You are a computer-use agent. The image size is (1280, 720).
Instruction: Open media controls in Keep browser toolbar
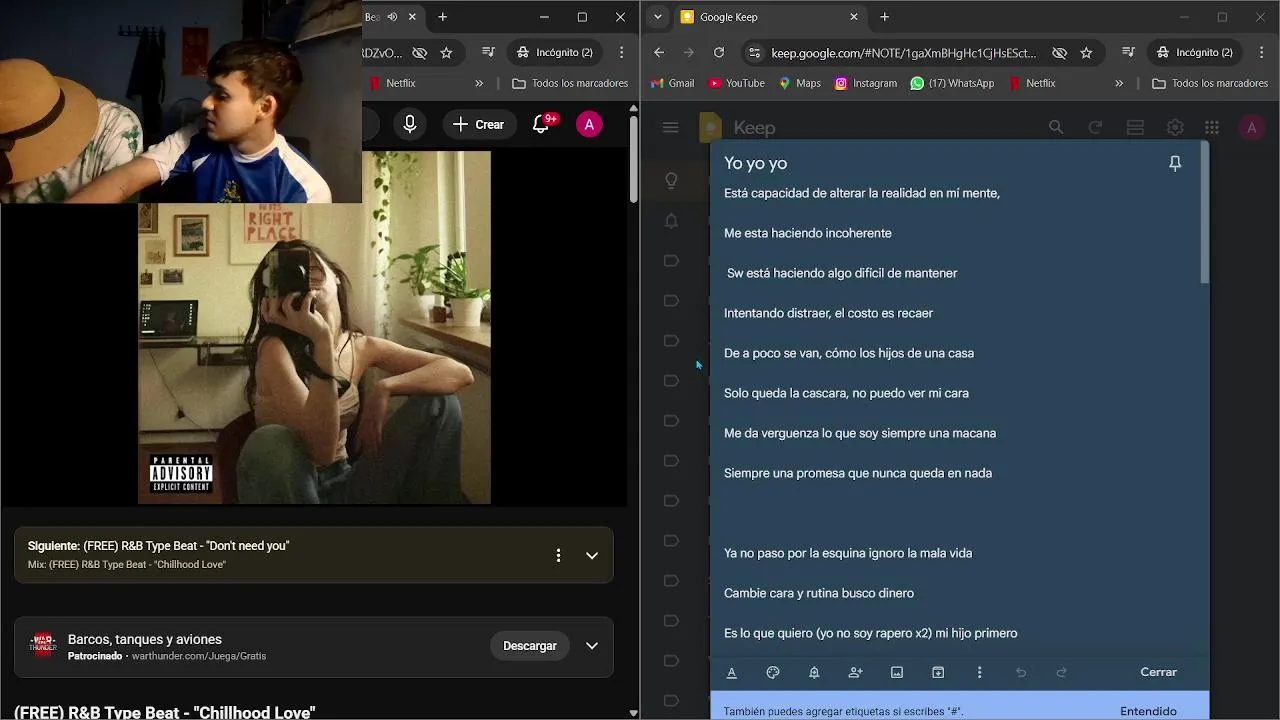tap(1128, 52)
